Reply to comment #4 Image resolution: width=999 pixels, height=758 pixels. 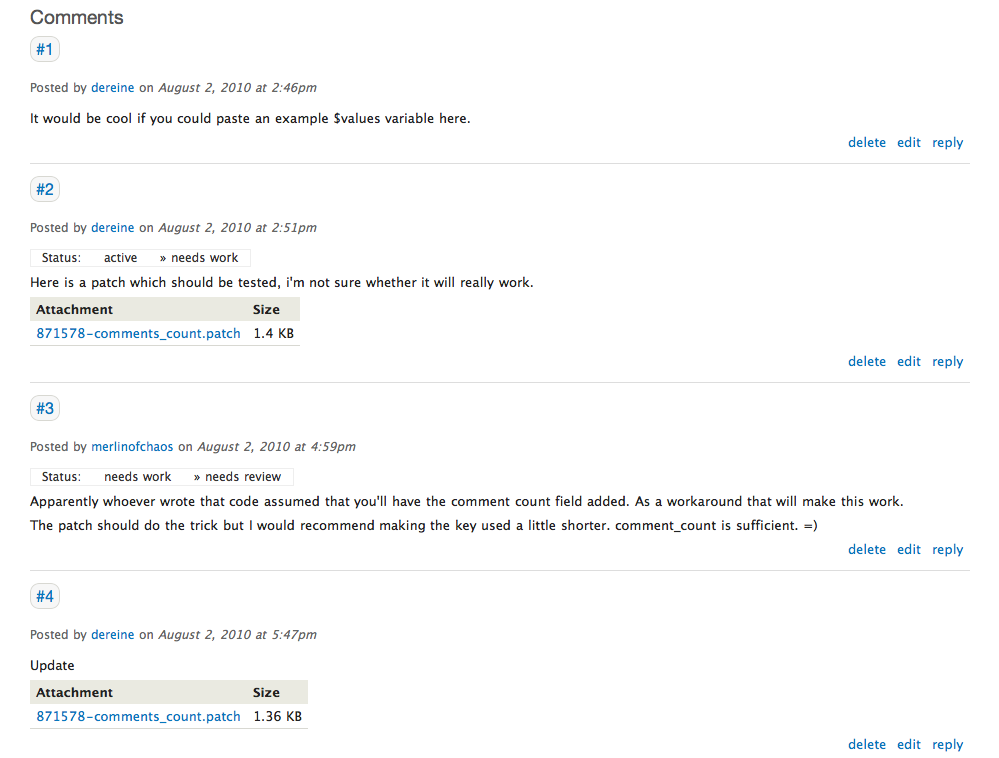(x=947, y=745)
